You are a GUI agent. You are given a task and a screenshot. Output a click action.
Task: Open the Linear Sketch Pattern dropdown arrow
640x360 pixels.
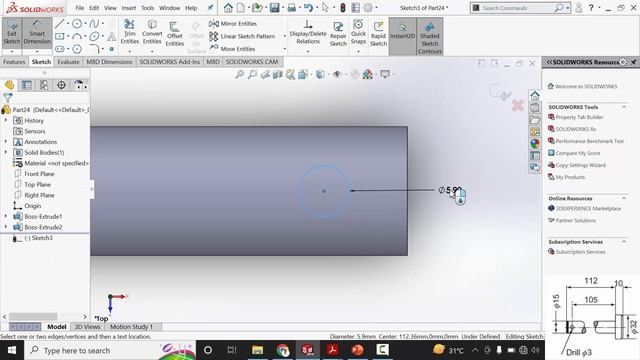[x=284, y=36]
